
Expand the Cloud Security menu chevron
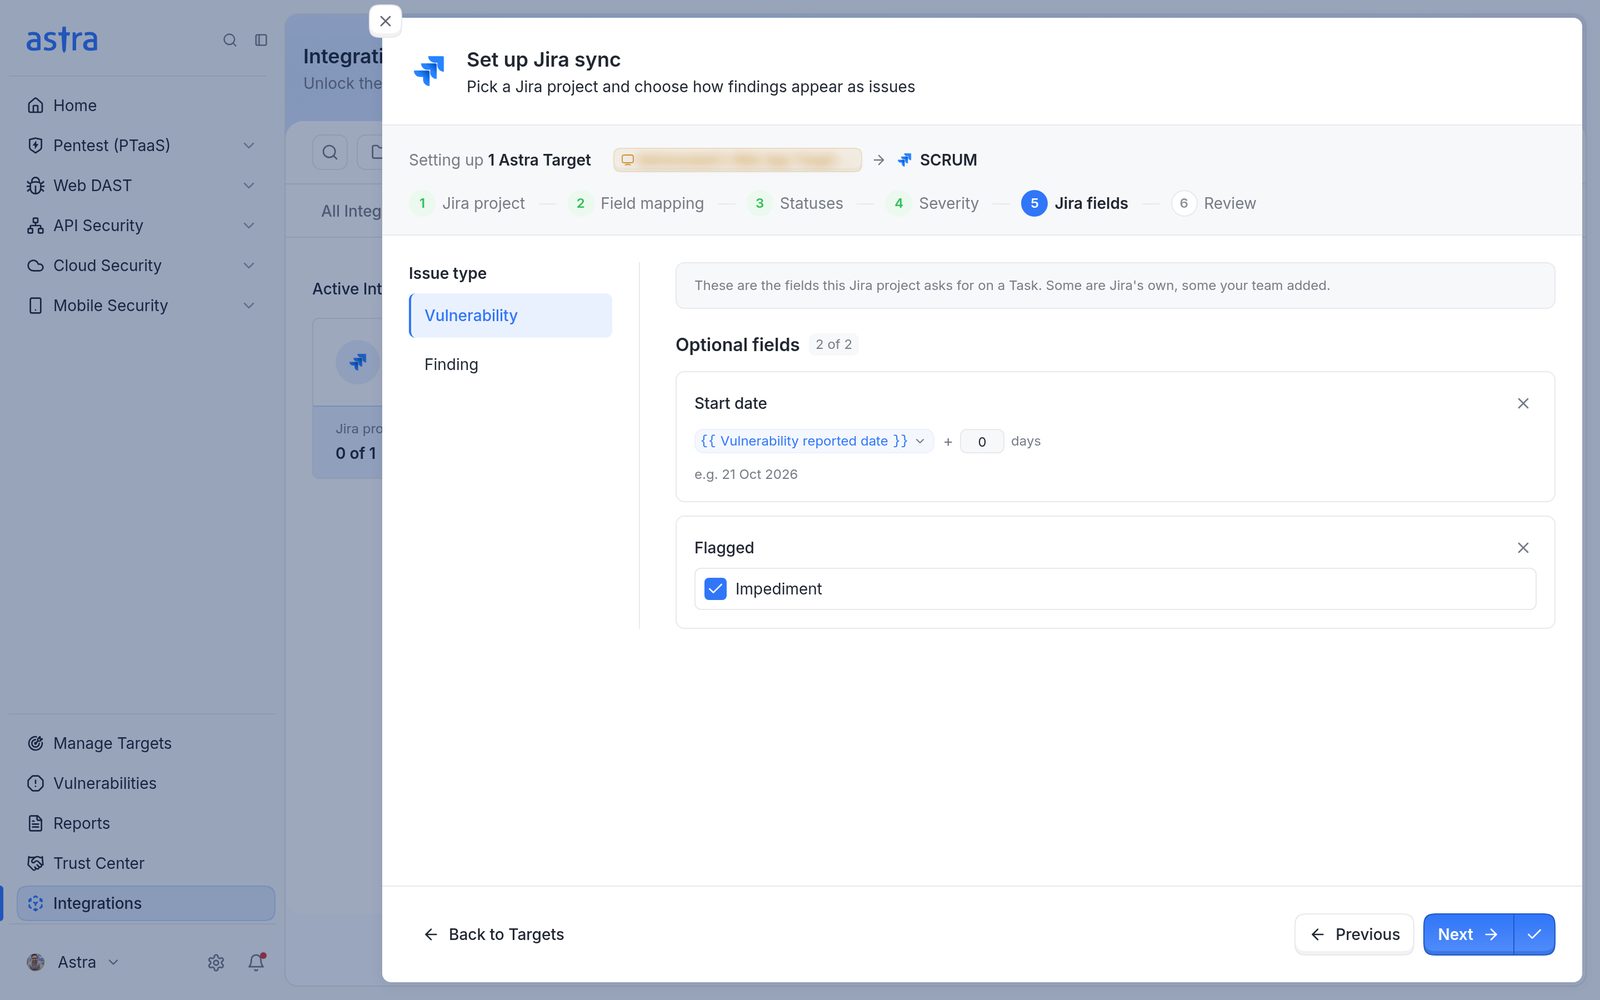pyautogui.click(x=249, y=265)
